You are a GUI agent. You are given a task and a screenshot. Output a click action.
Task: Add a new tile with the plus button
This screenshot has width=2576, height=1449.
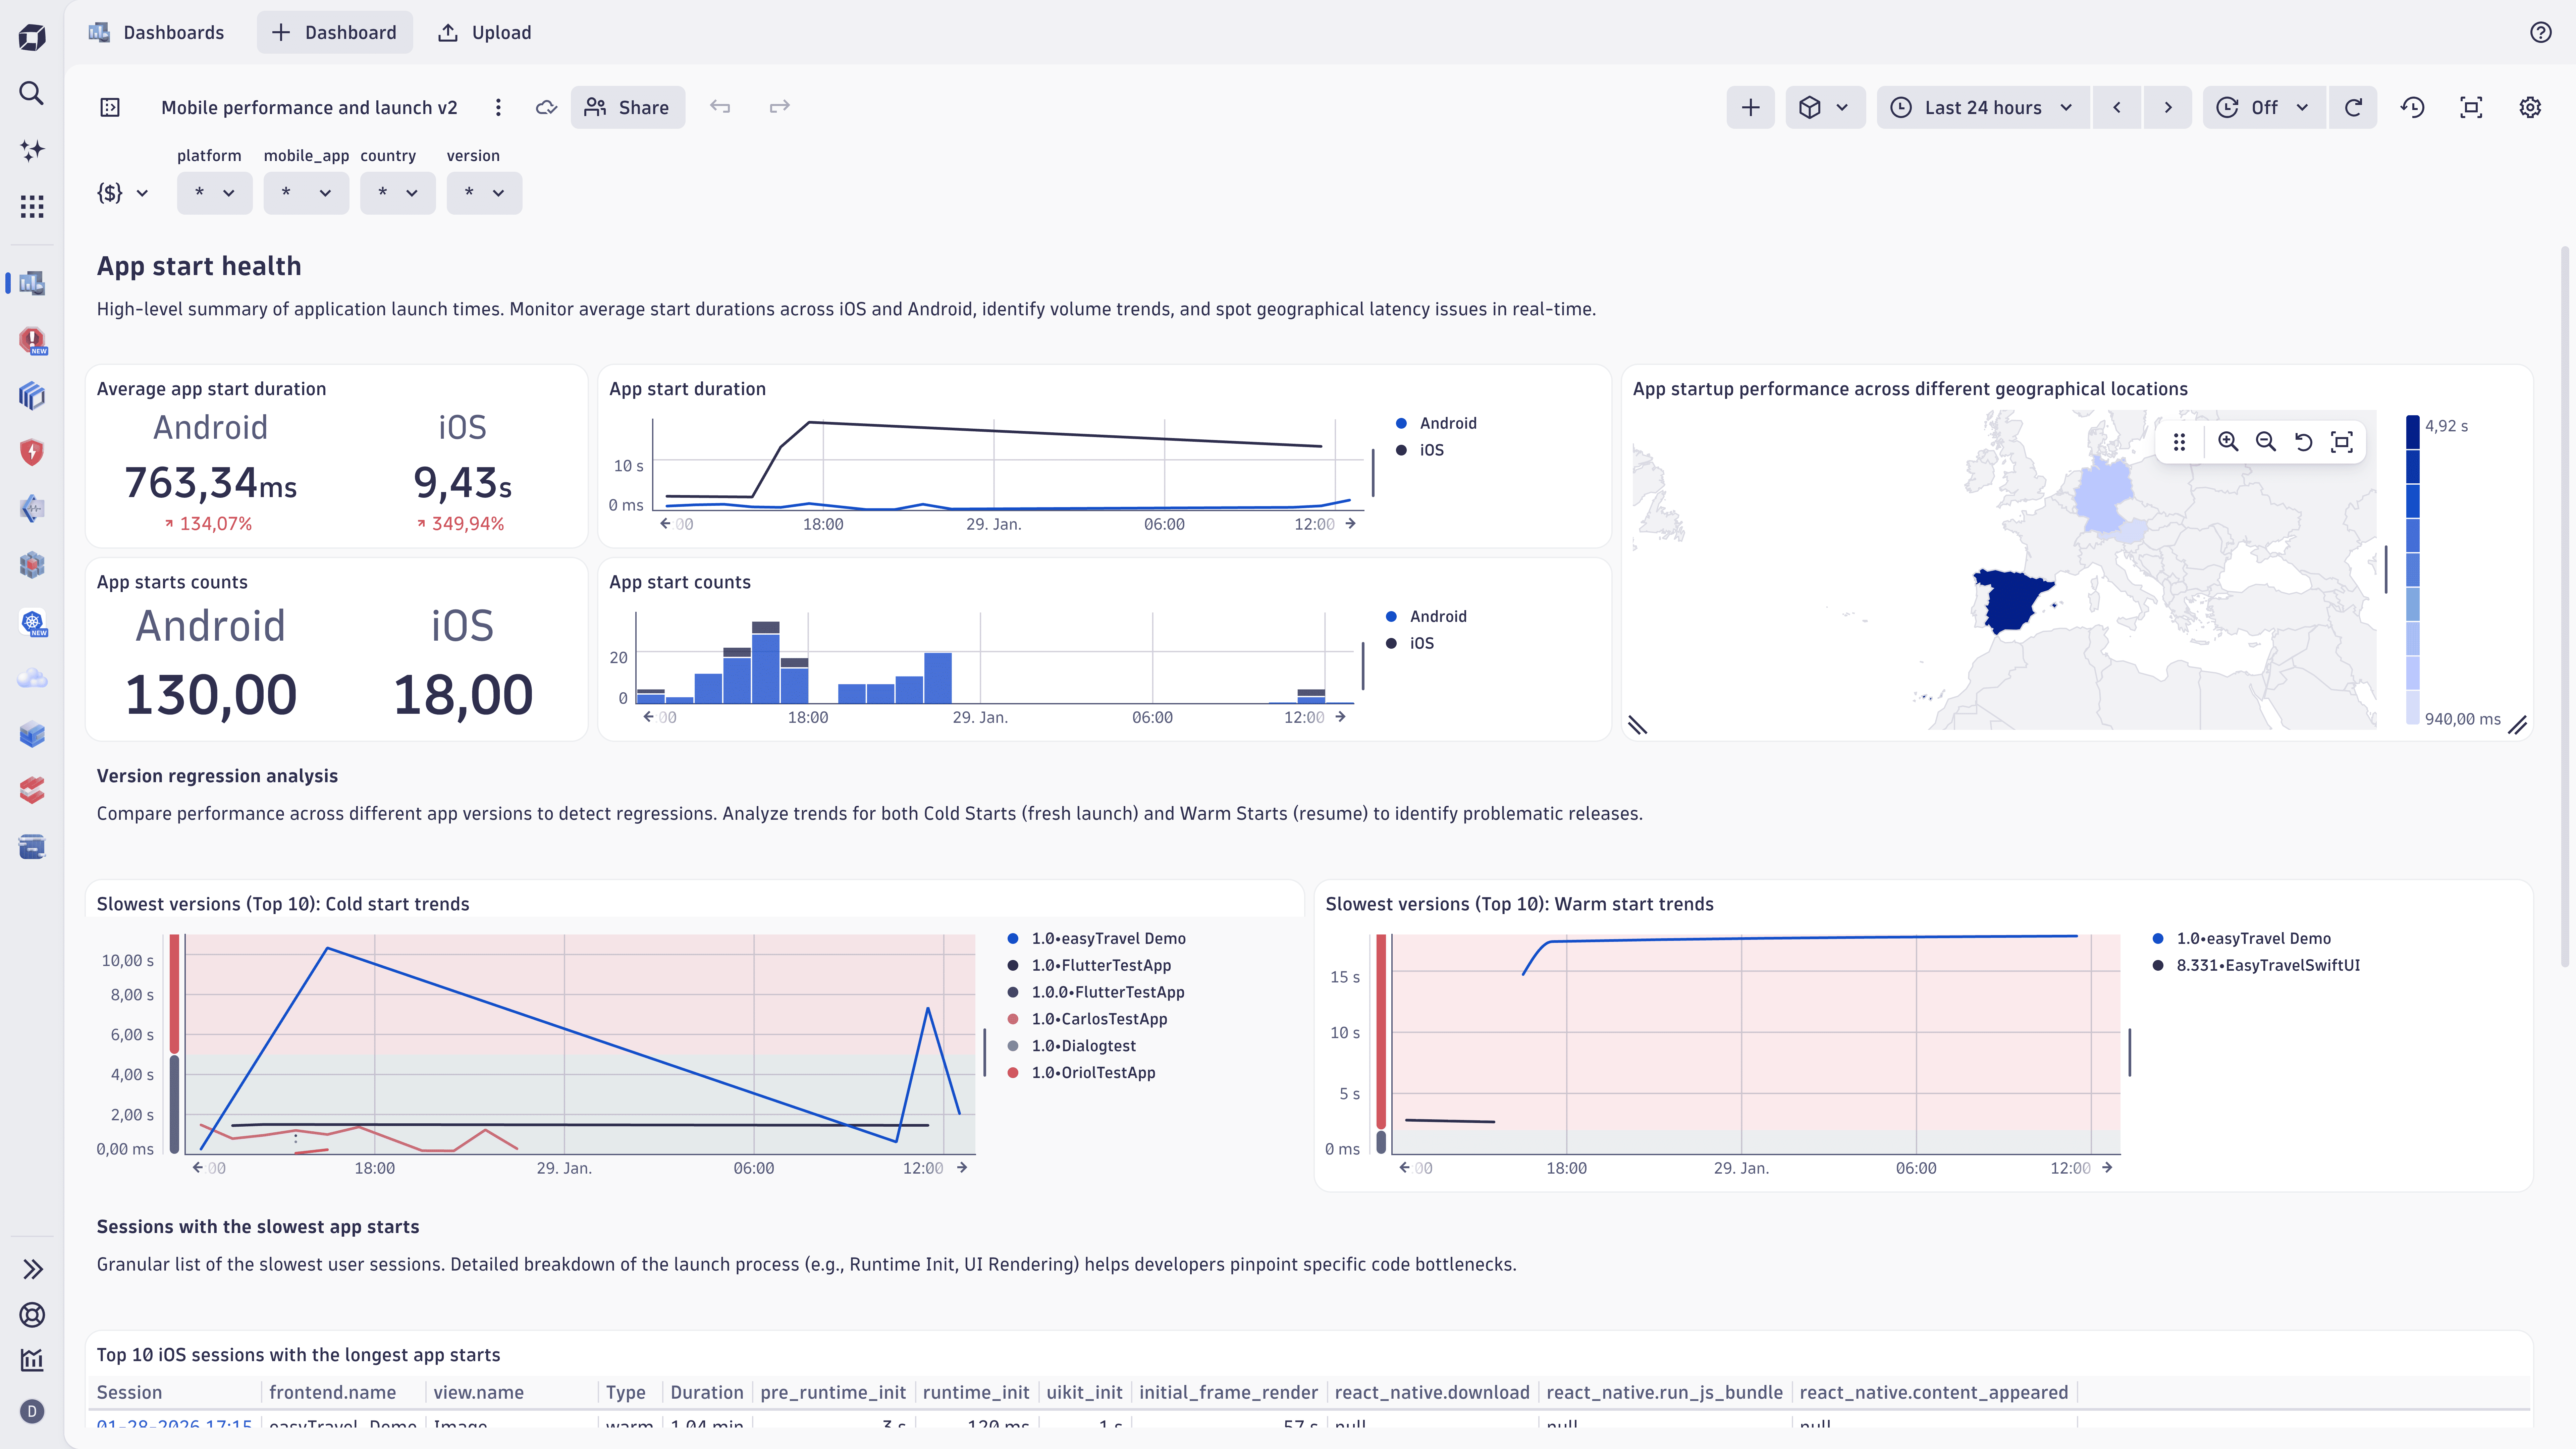(1750, 107)
